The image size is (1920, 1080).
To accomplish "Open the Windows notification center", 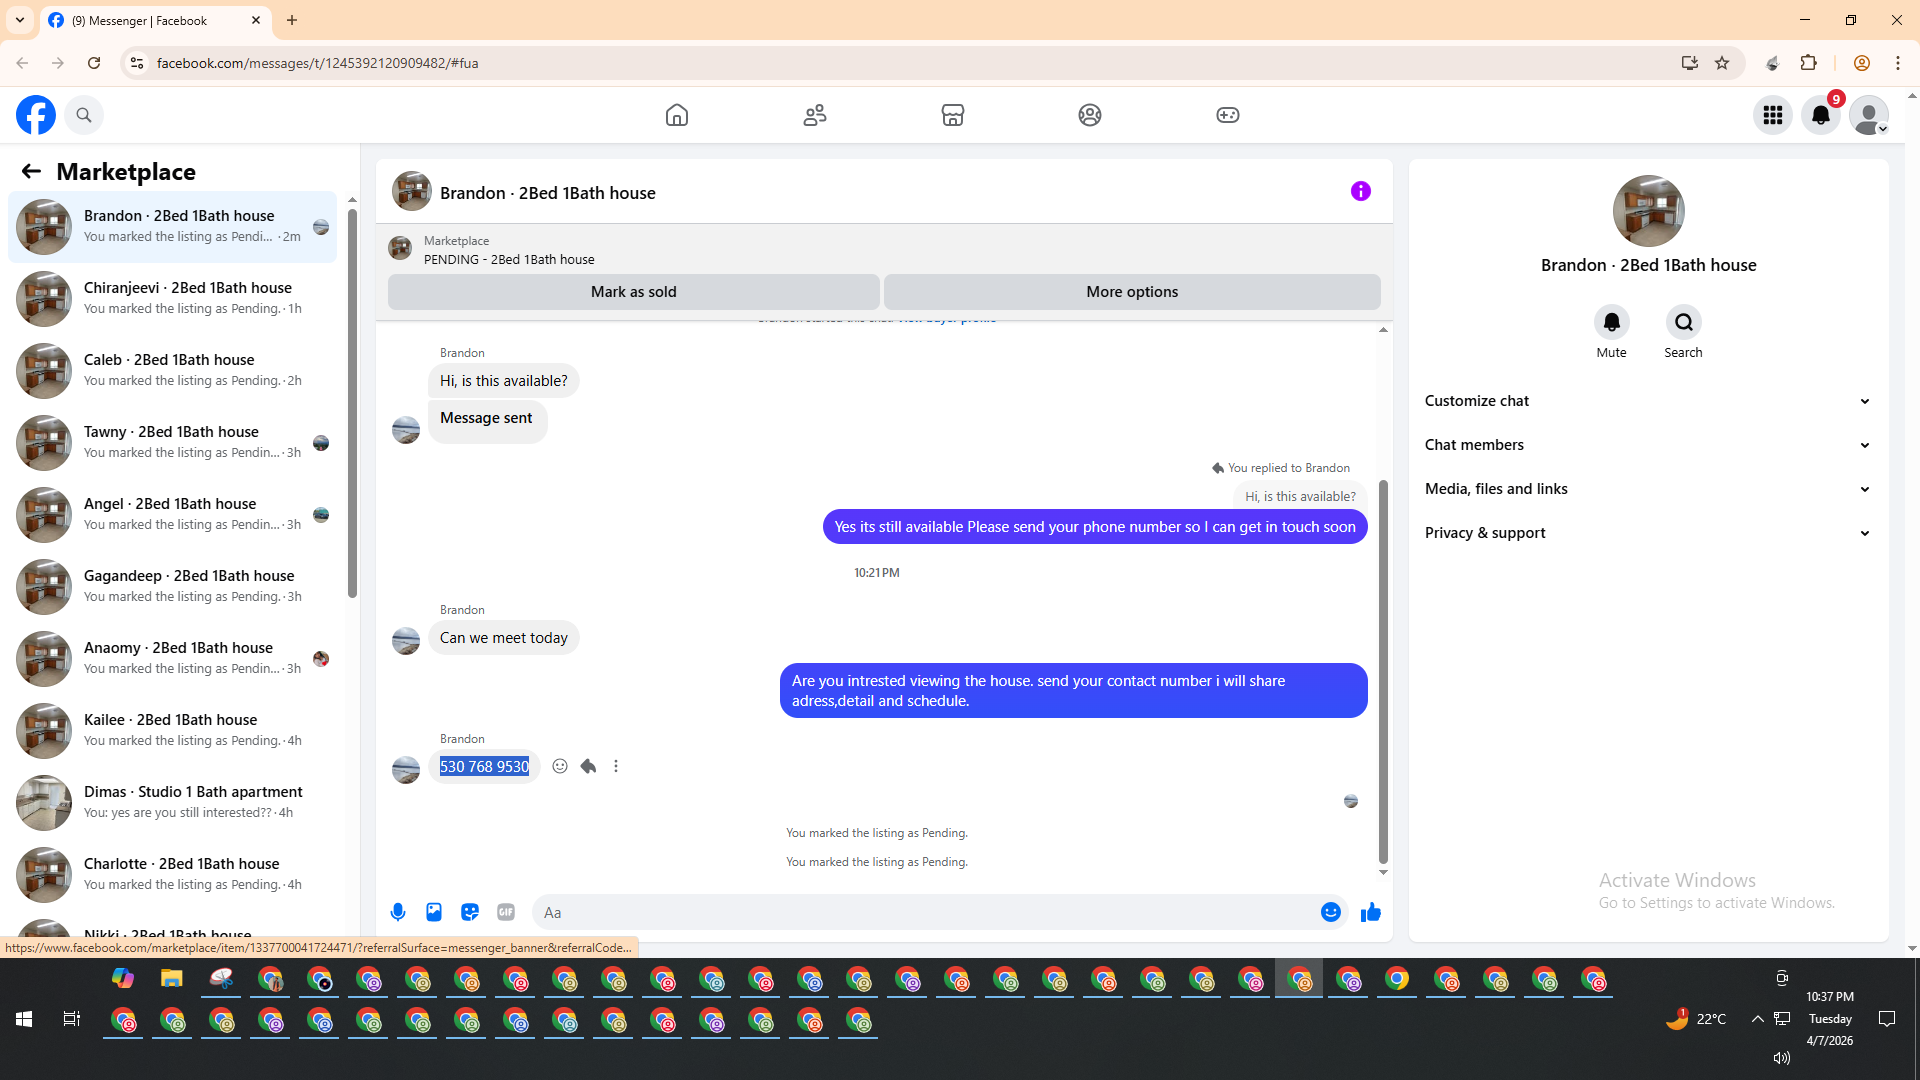I will point(1887,1019).
